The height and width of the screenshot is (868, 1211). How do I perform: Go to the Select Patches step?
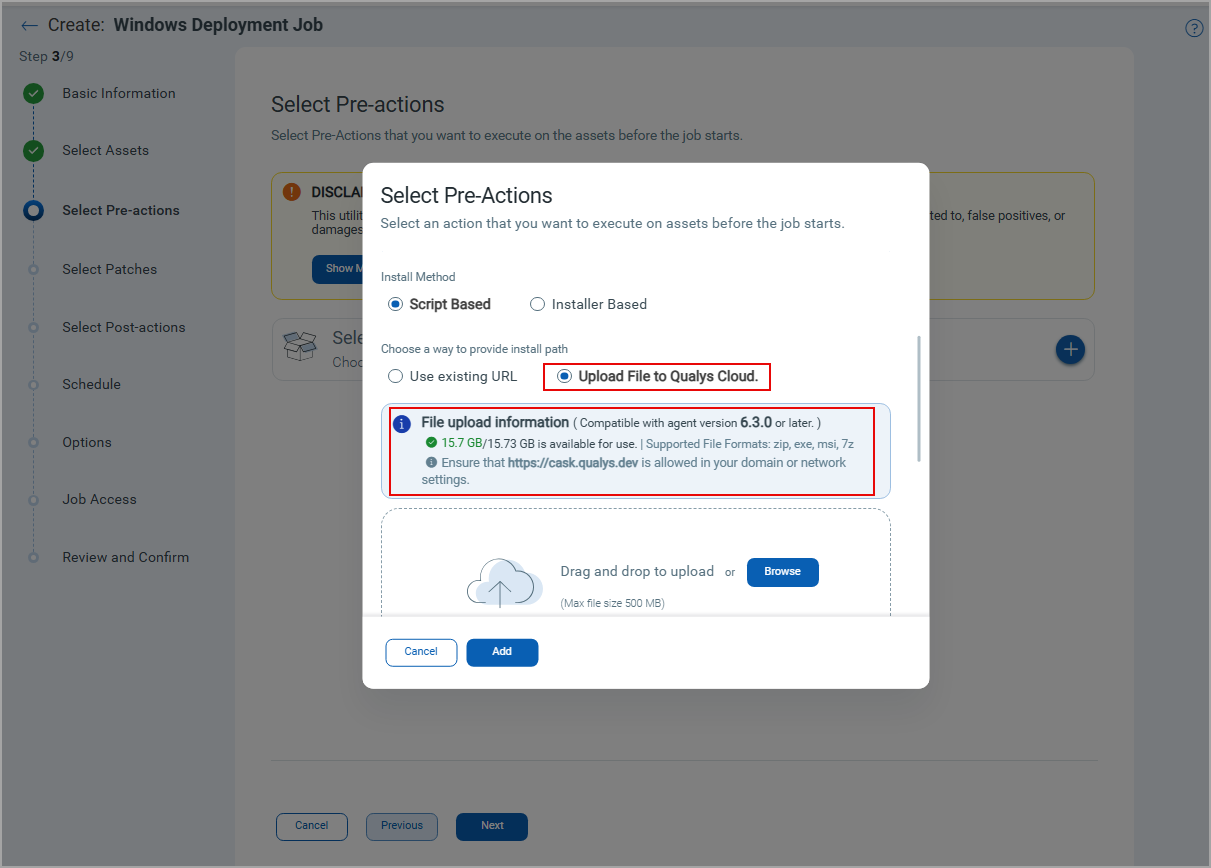click(109, 269)
